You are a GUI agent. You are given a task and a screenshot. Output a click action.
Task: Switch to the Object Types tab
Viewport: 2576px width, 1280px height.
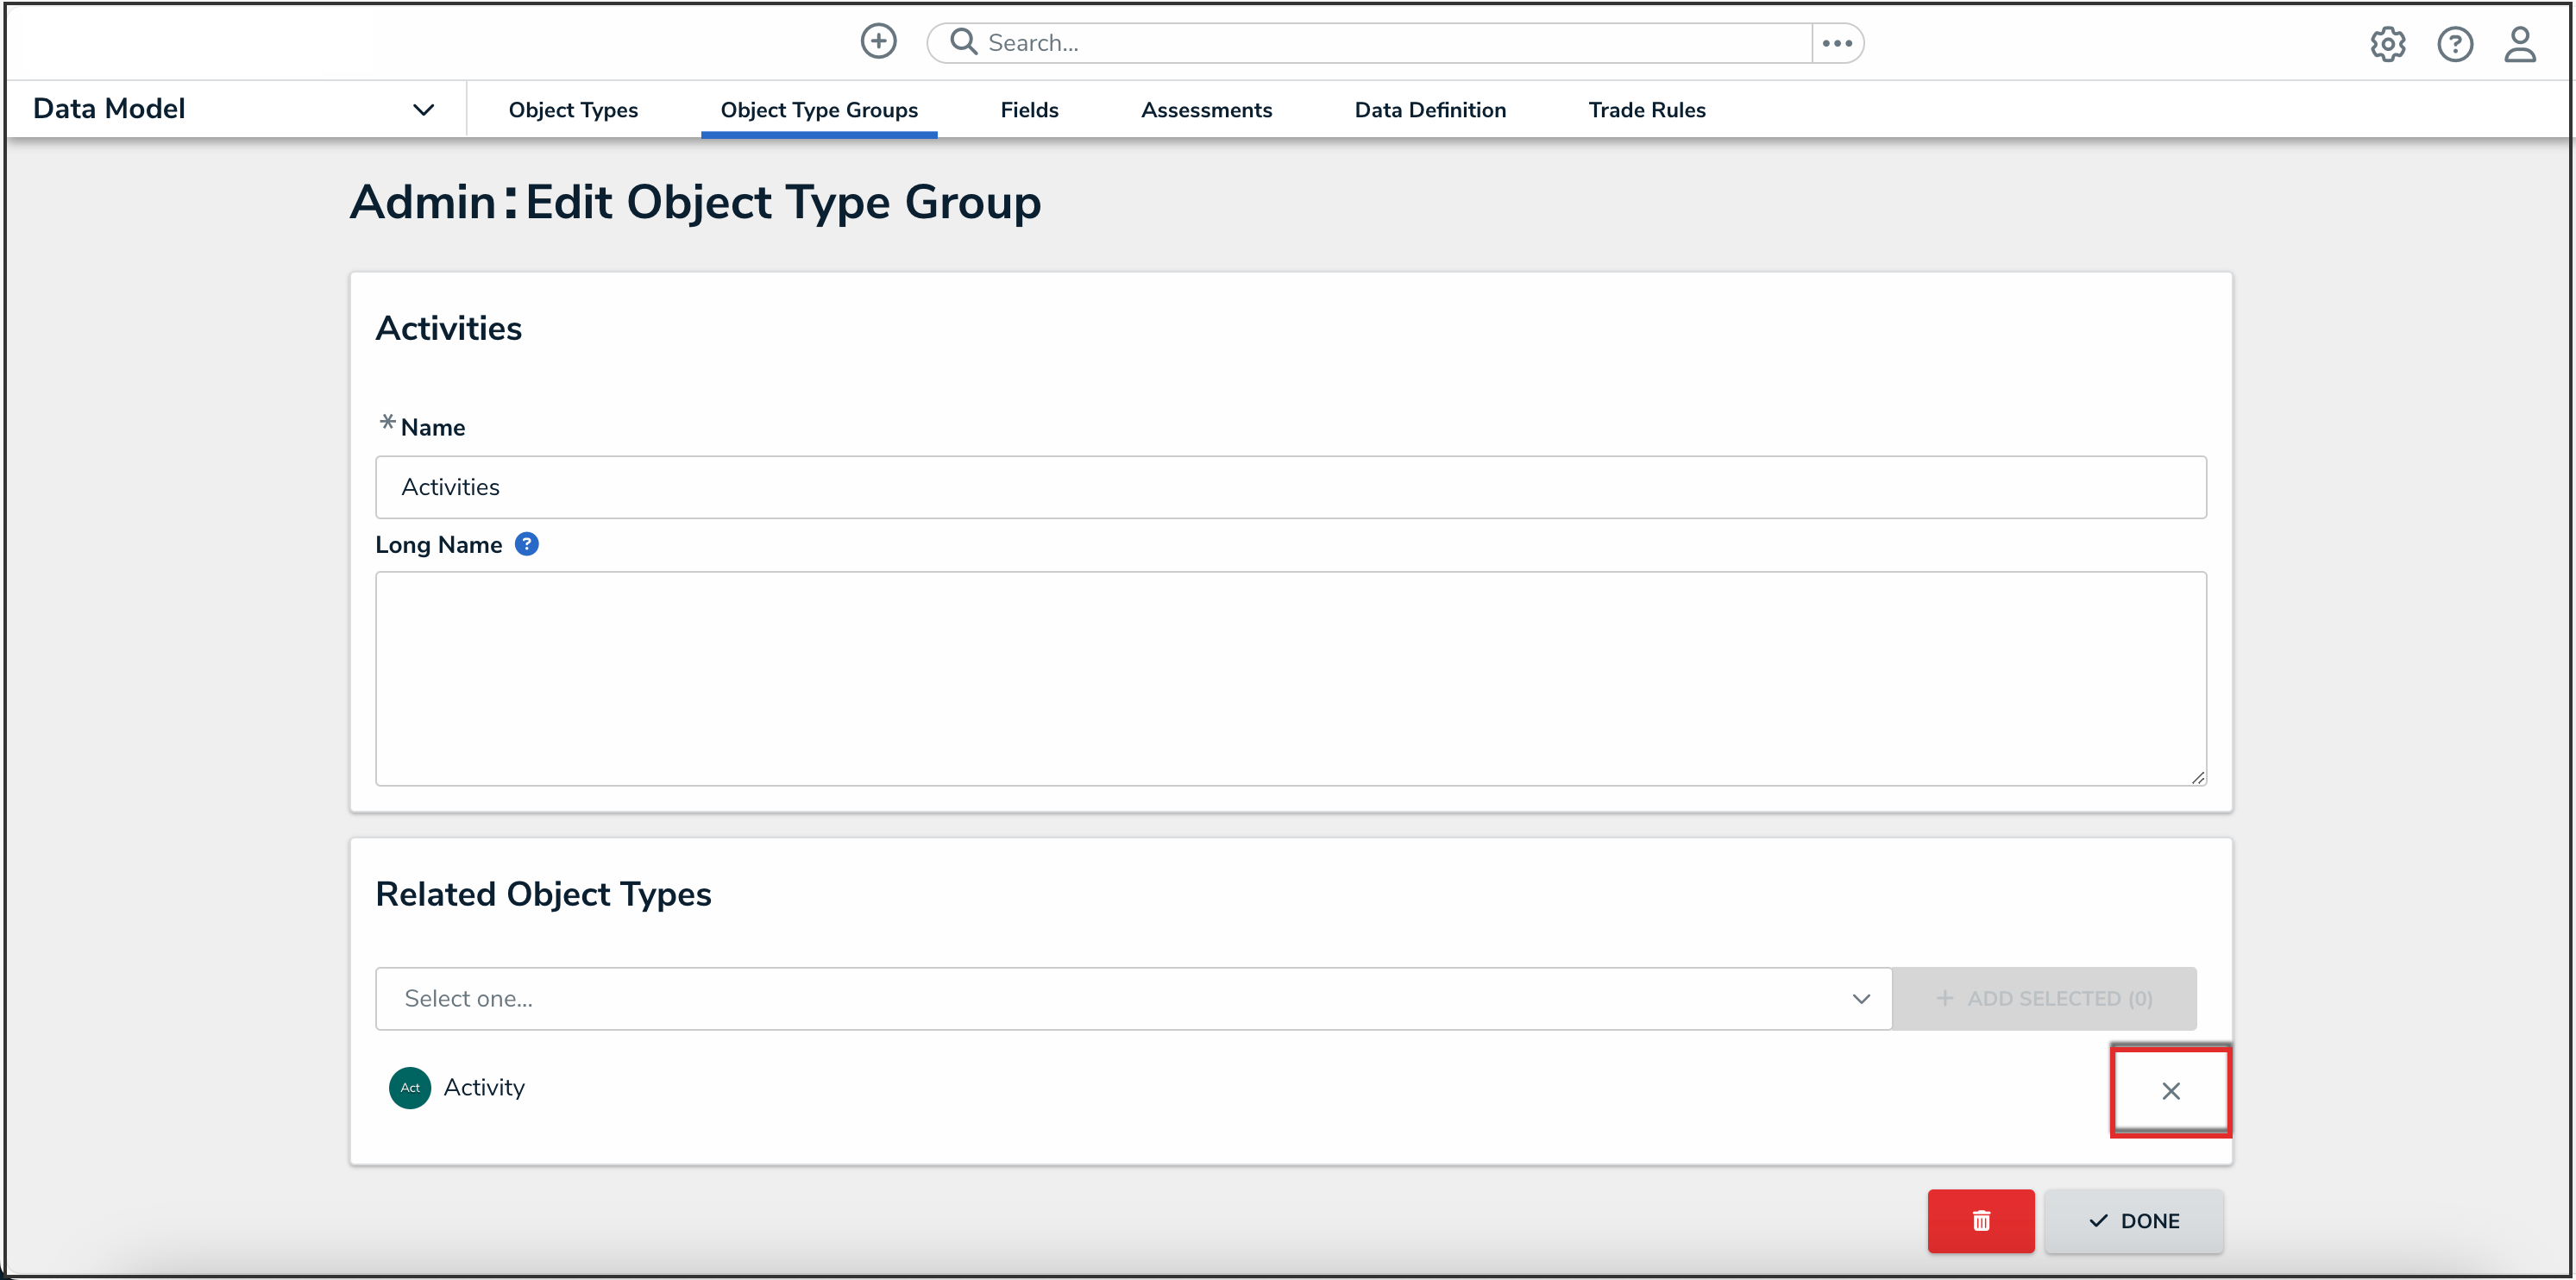[x=573, y=110]
